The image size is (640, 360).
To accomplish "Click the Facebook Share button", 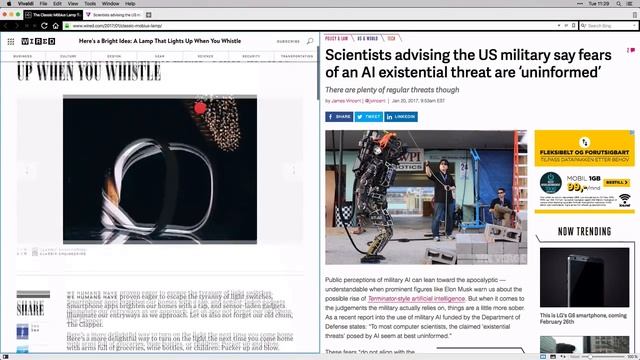I will [x=339, y=117].
